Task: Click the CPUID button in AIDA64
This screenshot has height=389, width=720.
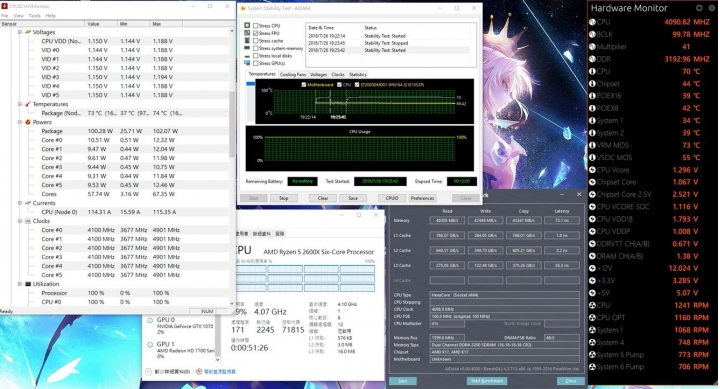Action: tap(392, 198)
